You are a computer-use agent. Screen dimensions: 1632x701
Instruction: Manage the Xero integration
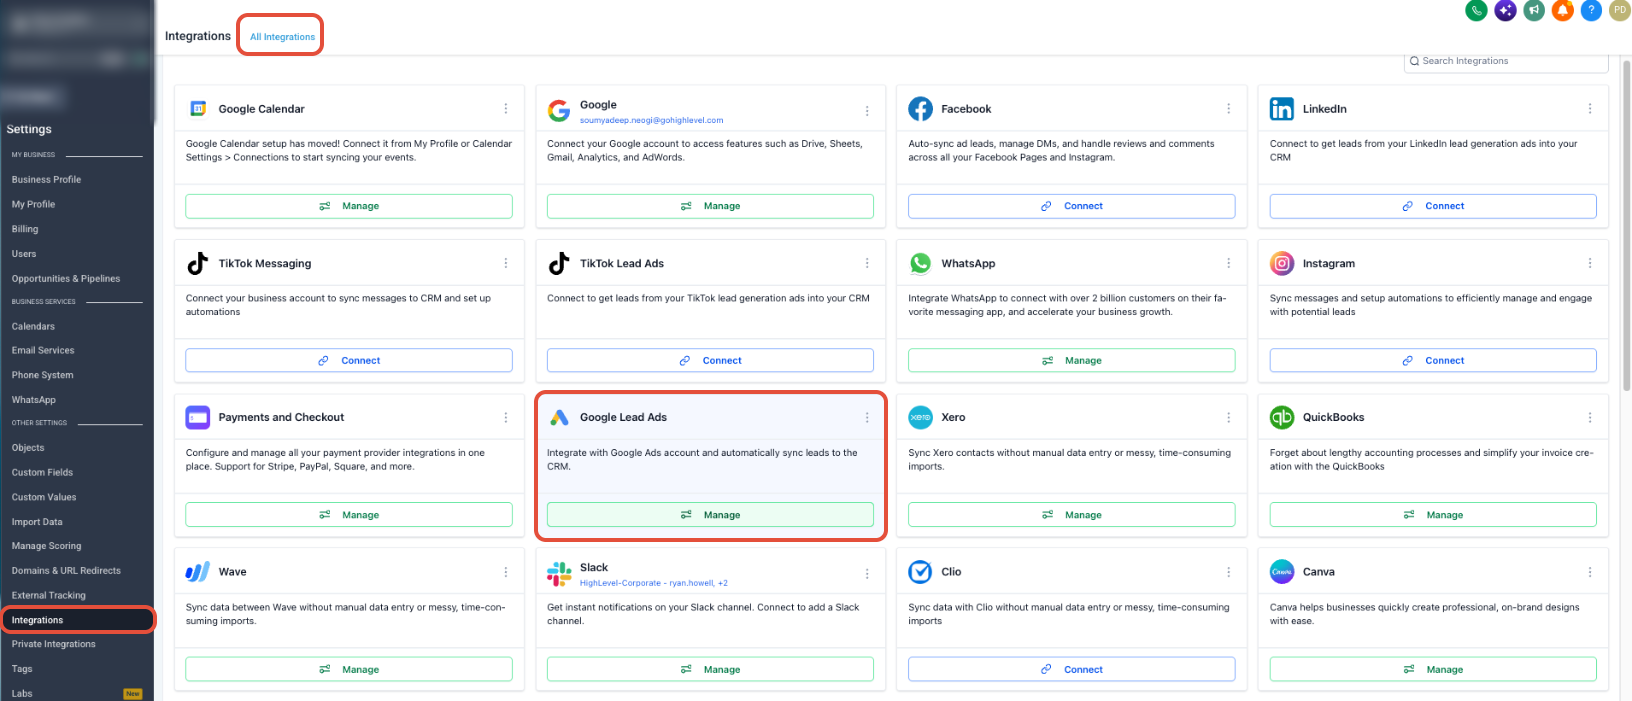tap(1072, 515)
